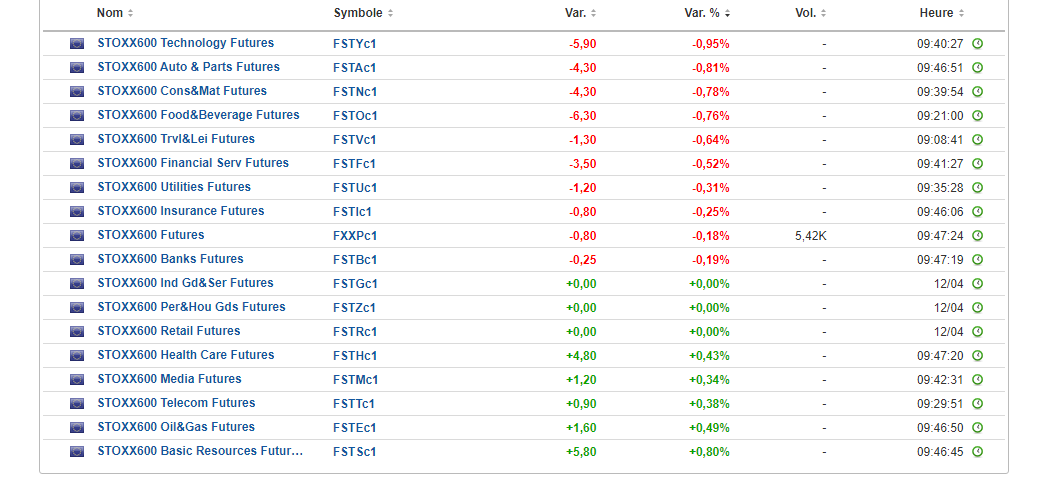Click the flag icon beside STOXX600 Oil&Gas Futures
The height and width of the screenshot is (492, 1053).
coord(77,428)
